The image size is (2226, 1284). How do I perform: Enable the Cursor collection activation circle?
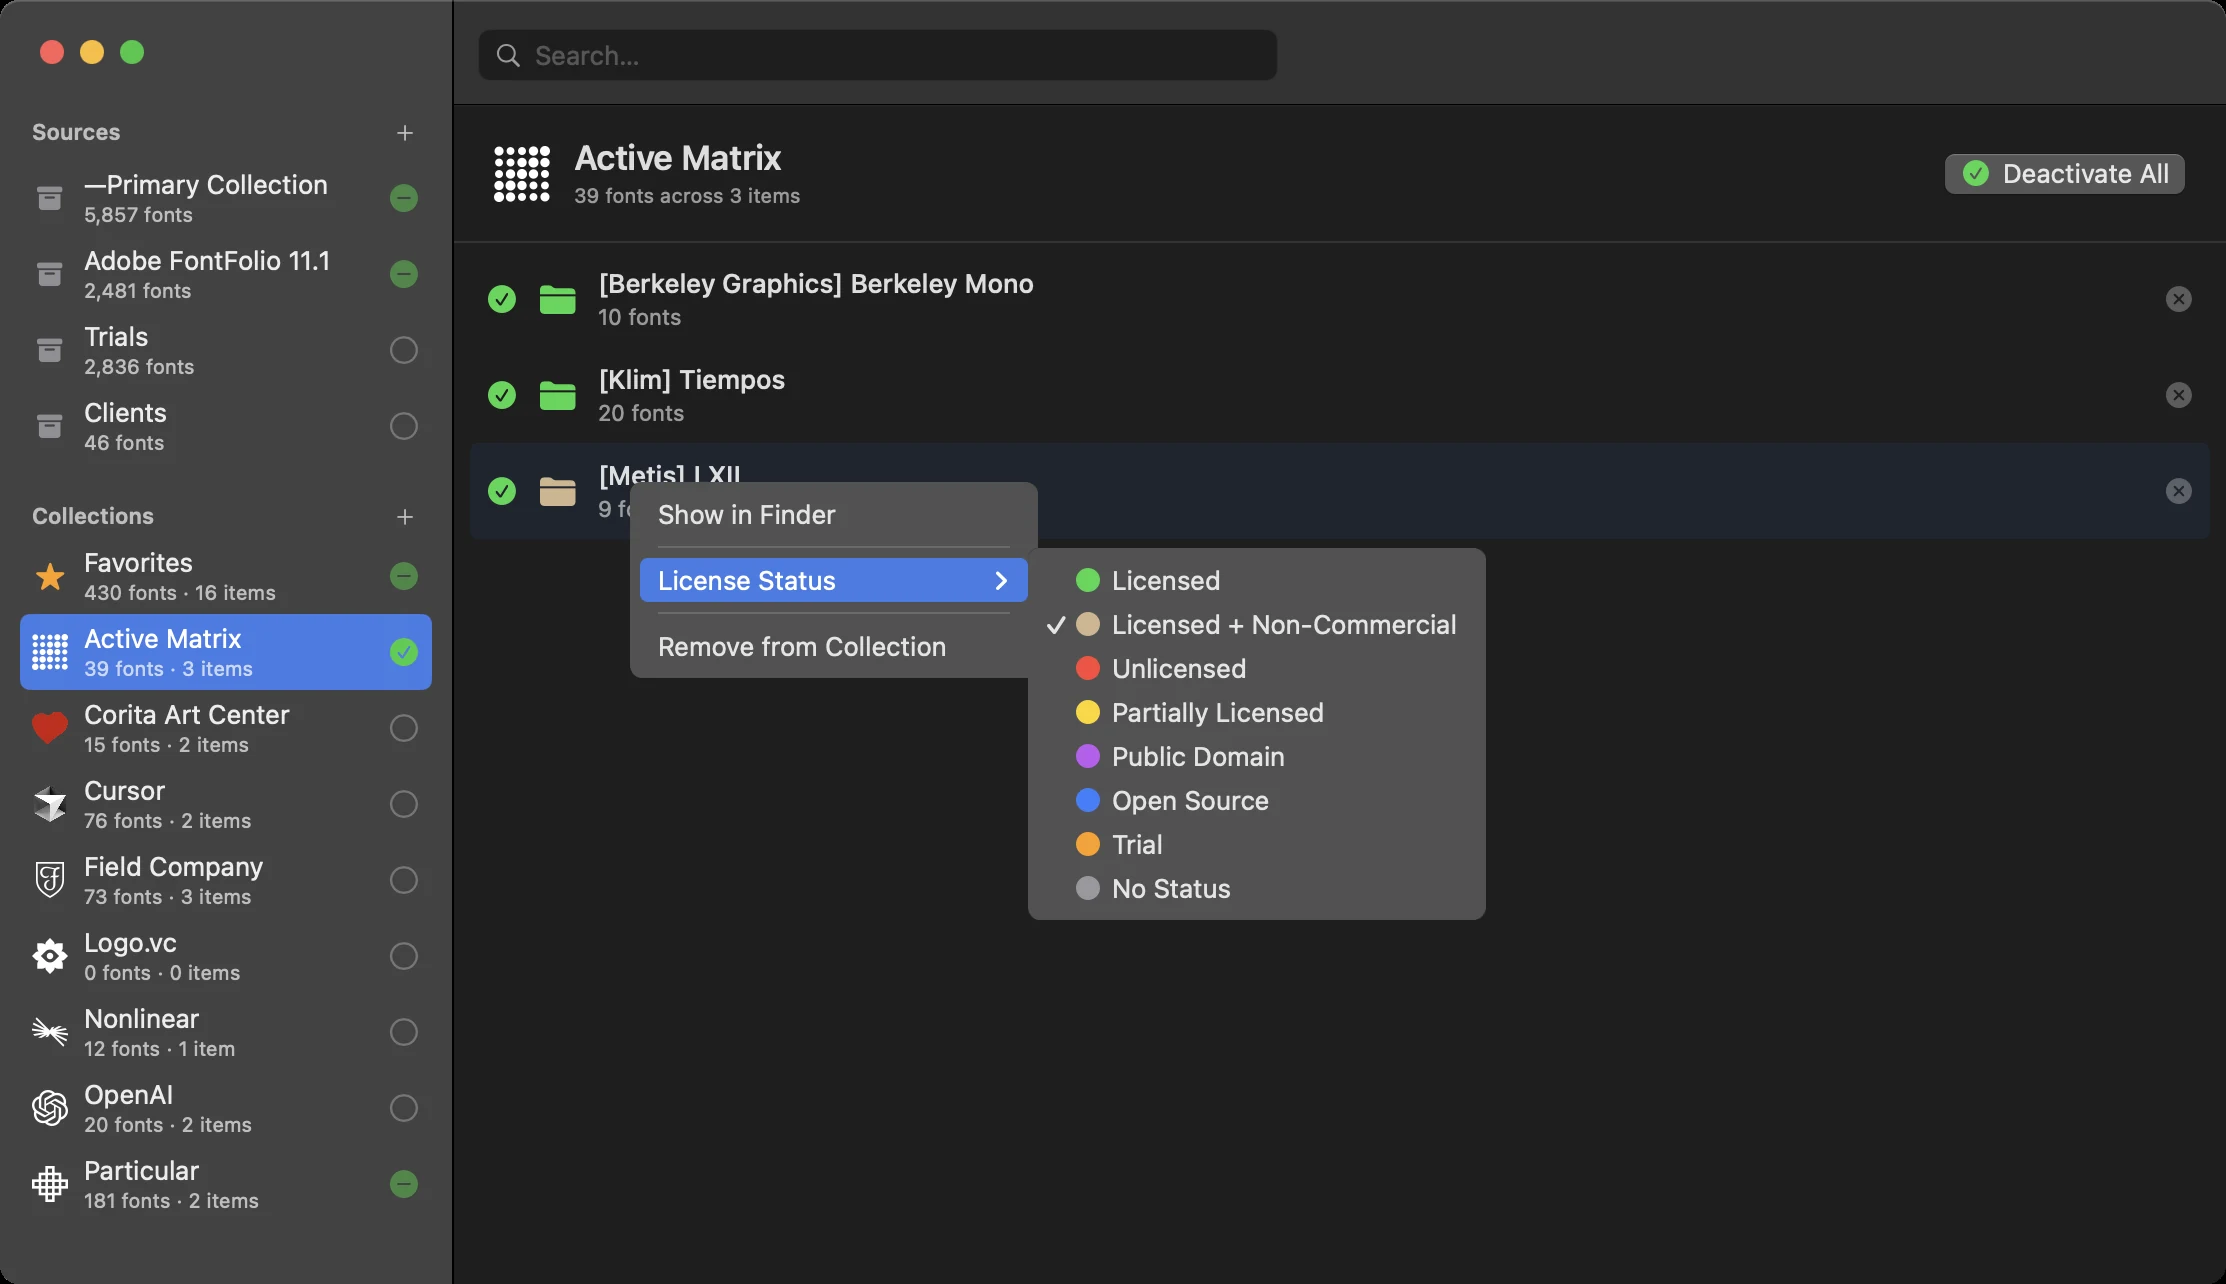coord(404,804)
